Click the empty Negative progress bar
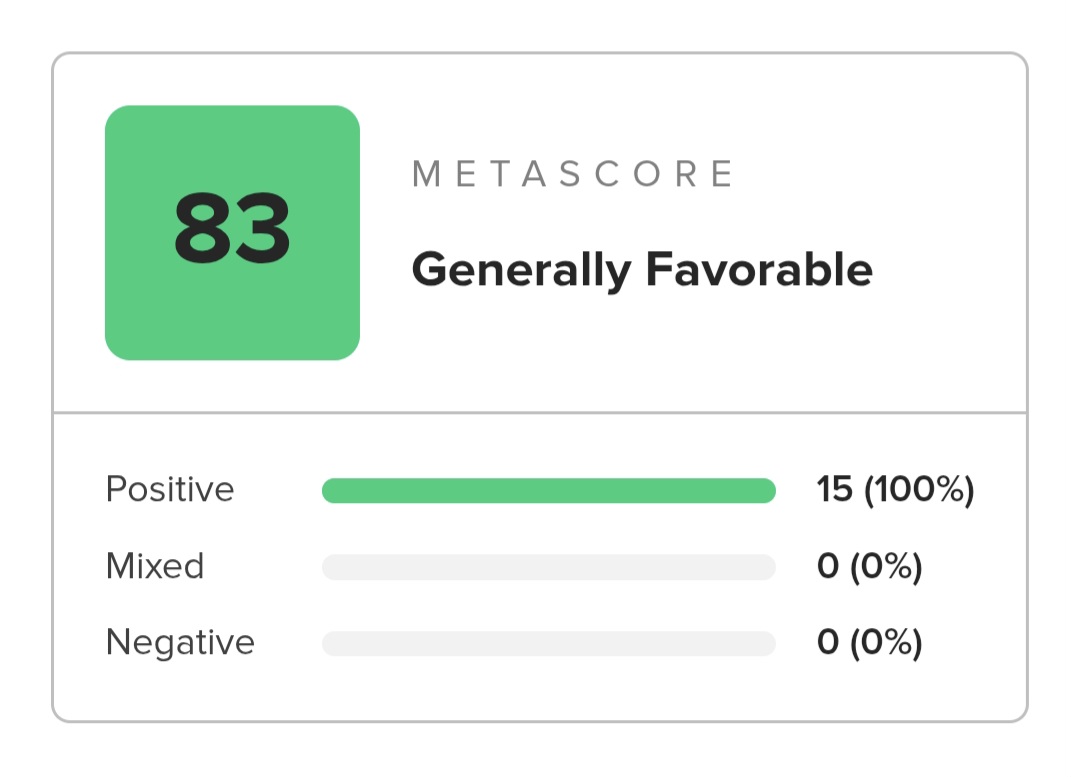 click(x=548, y=643)
